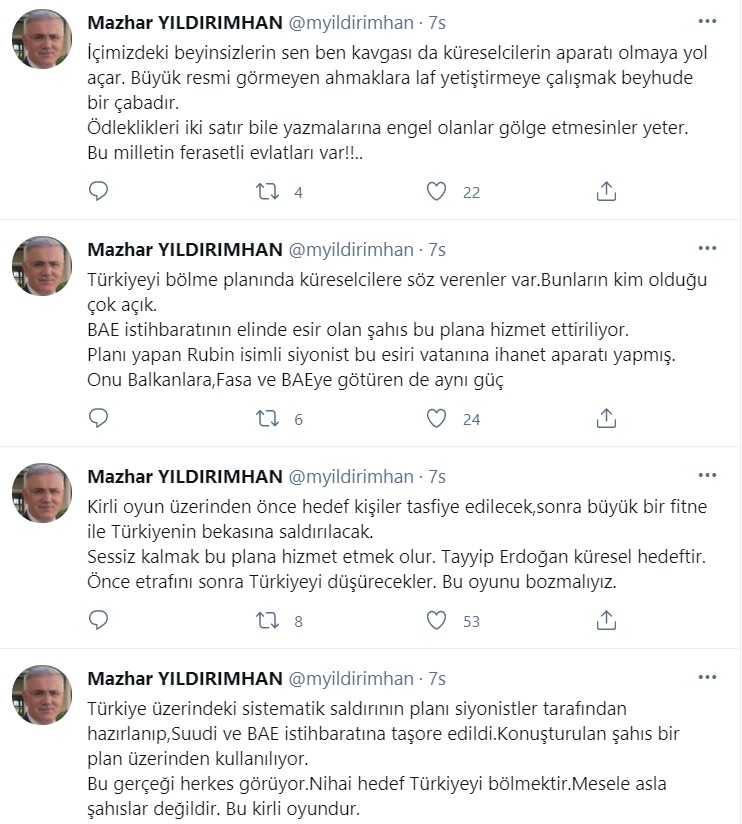Viewport: 742px width, 824px height.
Task: Open more options on the first tweet
Action: click(x=707, y=21)
